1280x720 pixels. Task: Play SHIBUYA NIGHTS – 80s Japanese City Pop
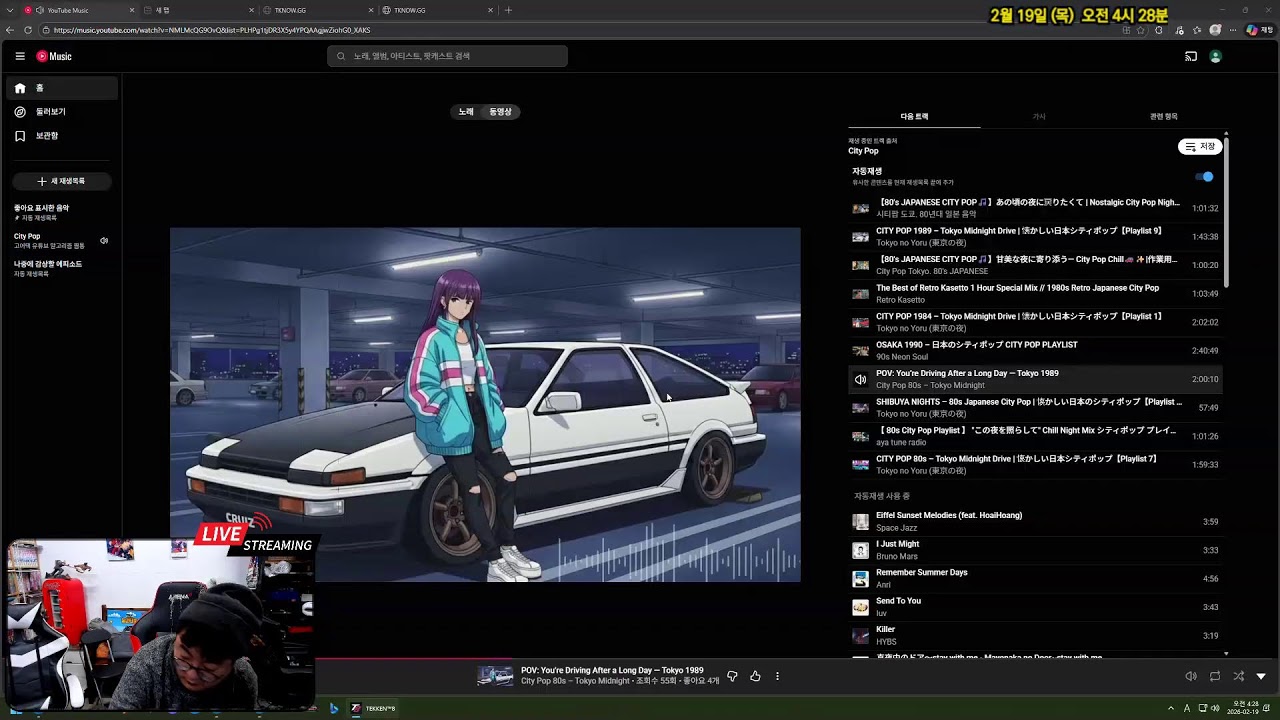click(1034, 408)
